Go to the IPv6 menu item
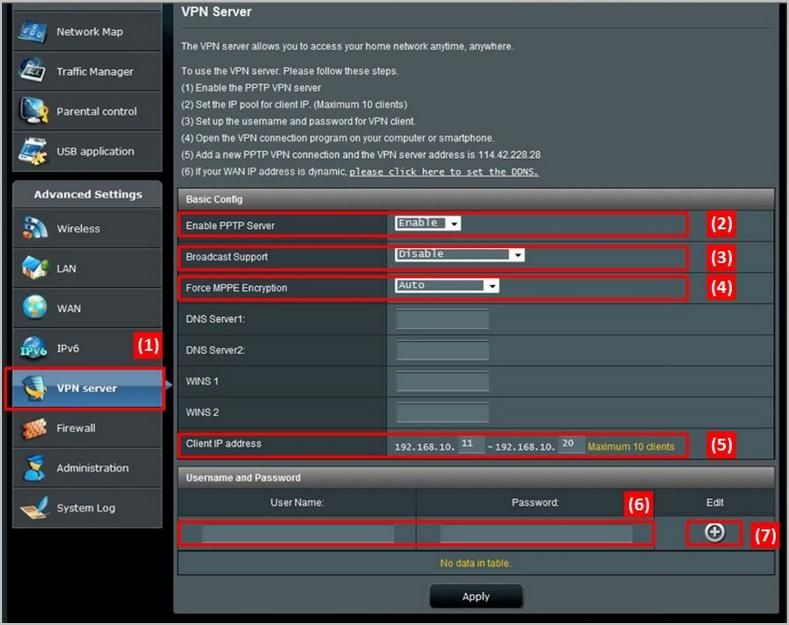This screenshot has width=789, height=625. pyautogui.click(x=68, y=348)
